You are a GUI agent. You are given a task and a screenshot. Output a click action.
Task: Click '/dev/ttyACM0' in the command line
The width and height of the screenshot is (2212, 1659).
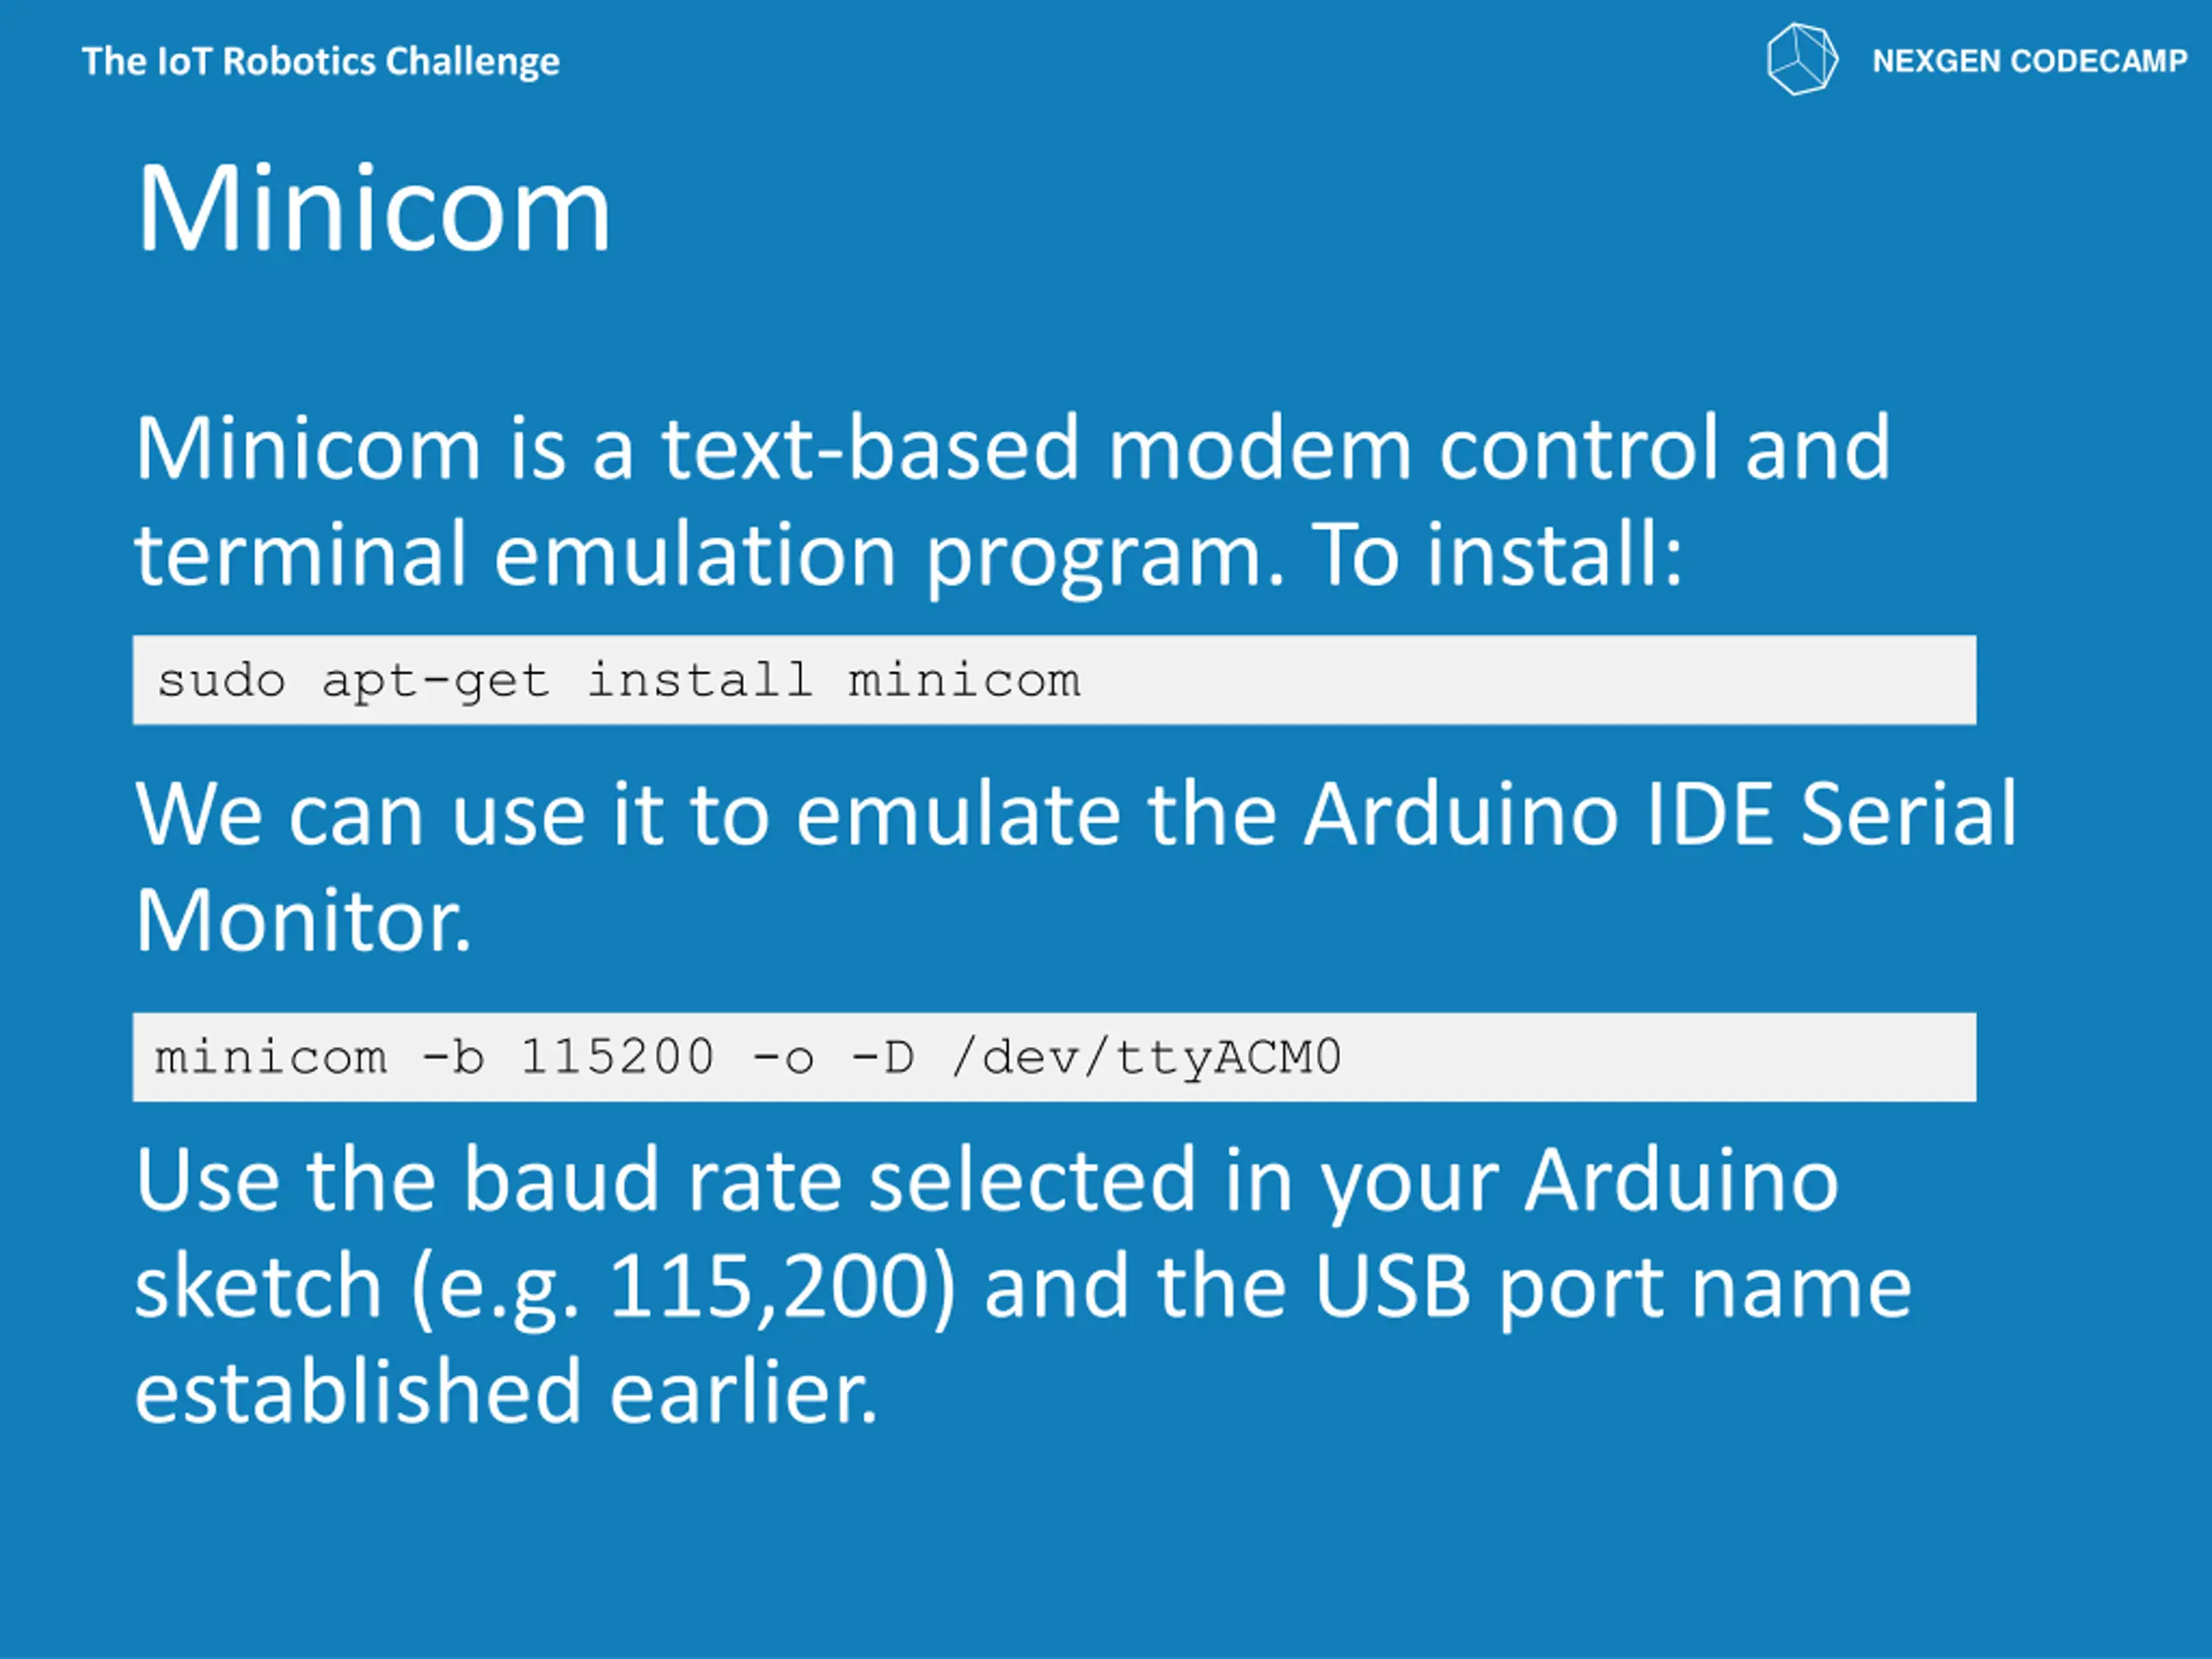(x=1146, y=1058)
